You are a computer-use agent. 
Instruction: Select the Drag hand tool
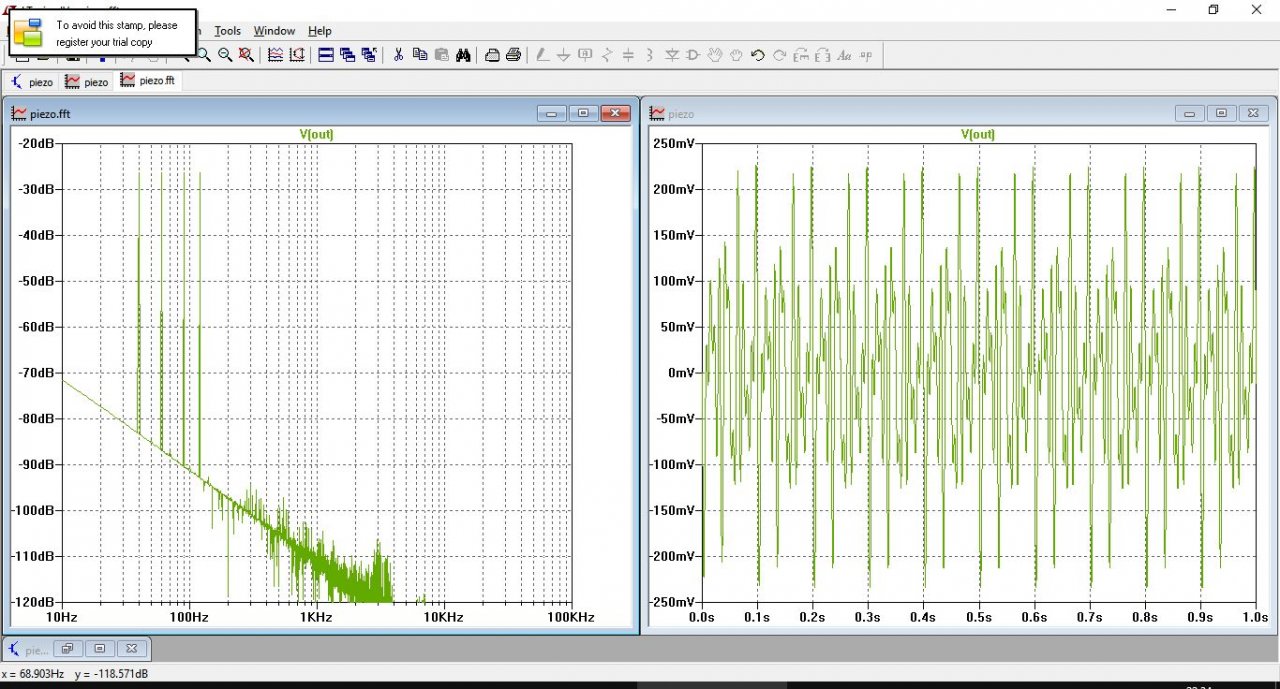[736, 55]
